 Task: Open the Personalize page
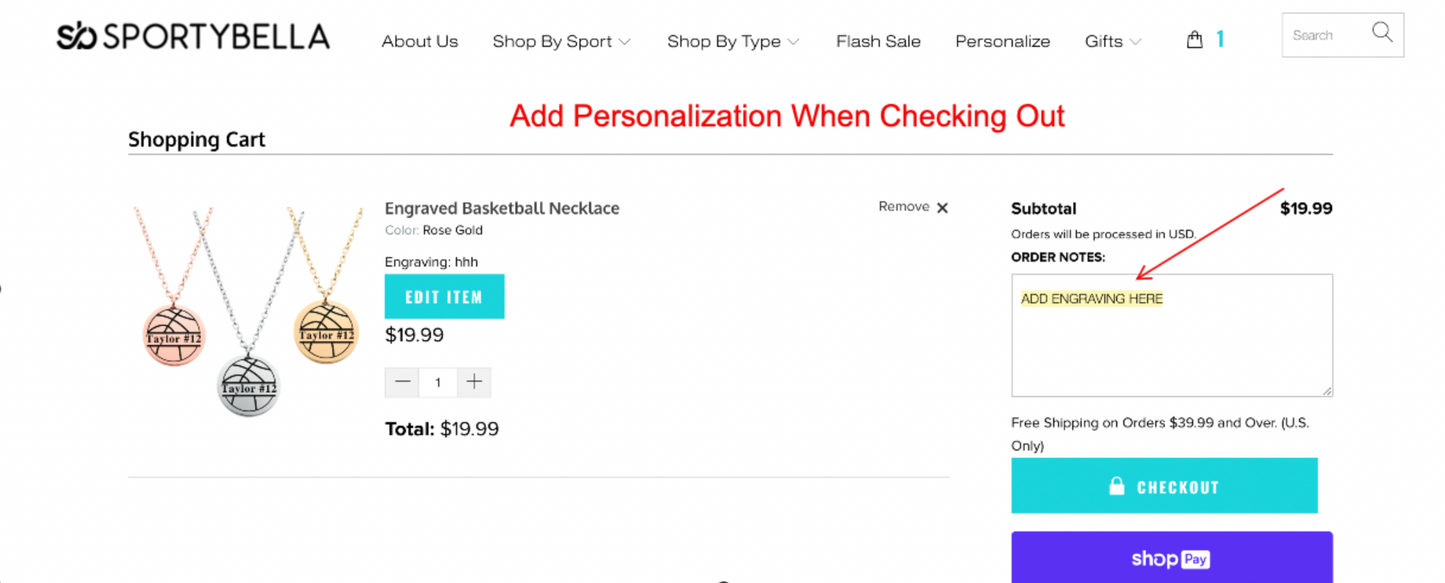pos(1002,41)
